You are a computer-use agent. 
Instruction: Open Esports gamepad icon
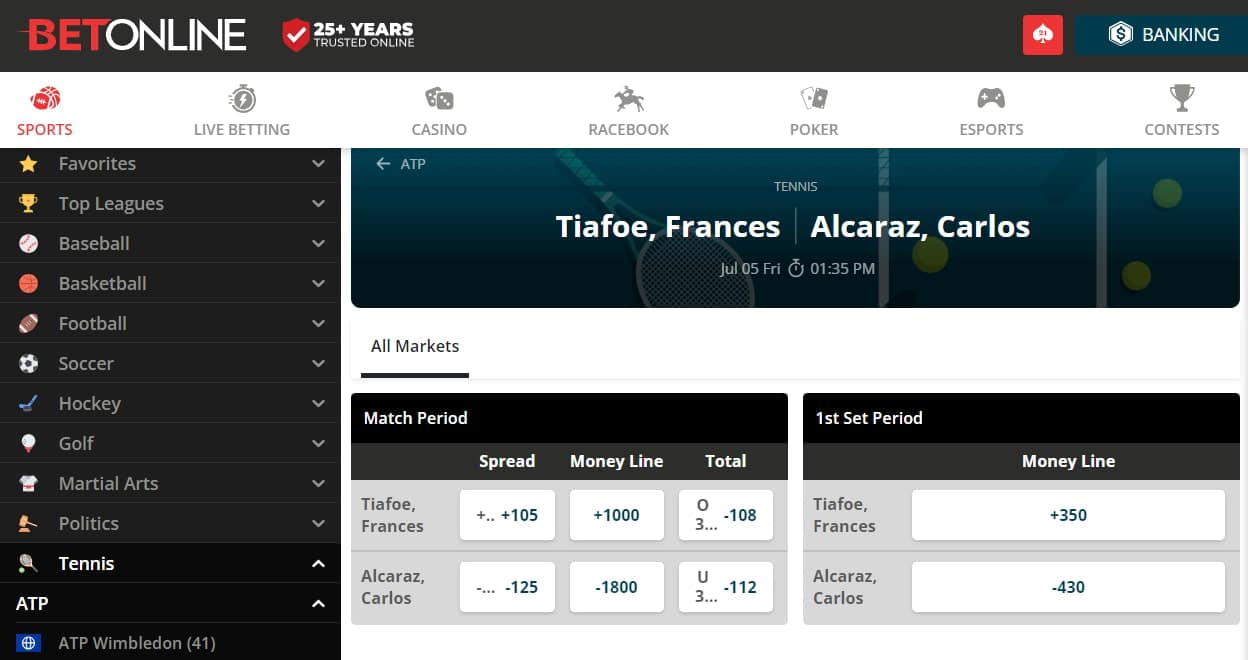(x=991, y=99)
